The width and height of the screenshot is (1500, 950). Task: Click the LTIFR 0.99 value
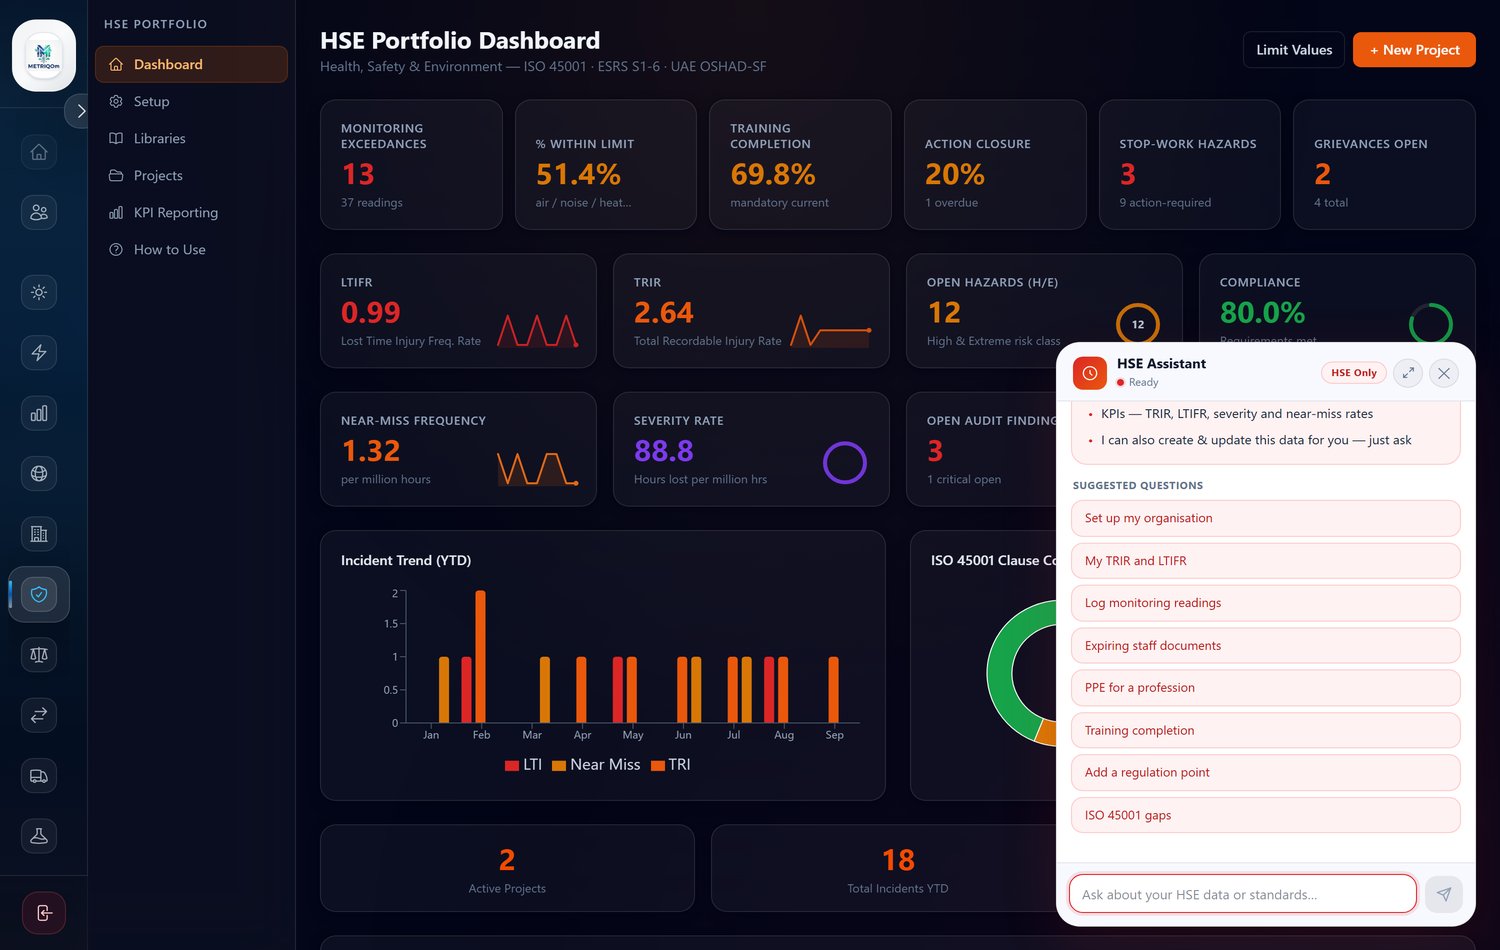click(371, 313)
